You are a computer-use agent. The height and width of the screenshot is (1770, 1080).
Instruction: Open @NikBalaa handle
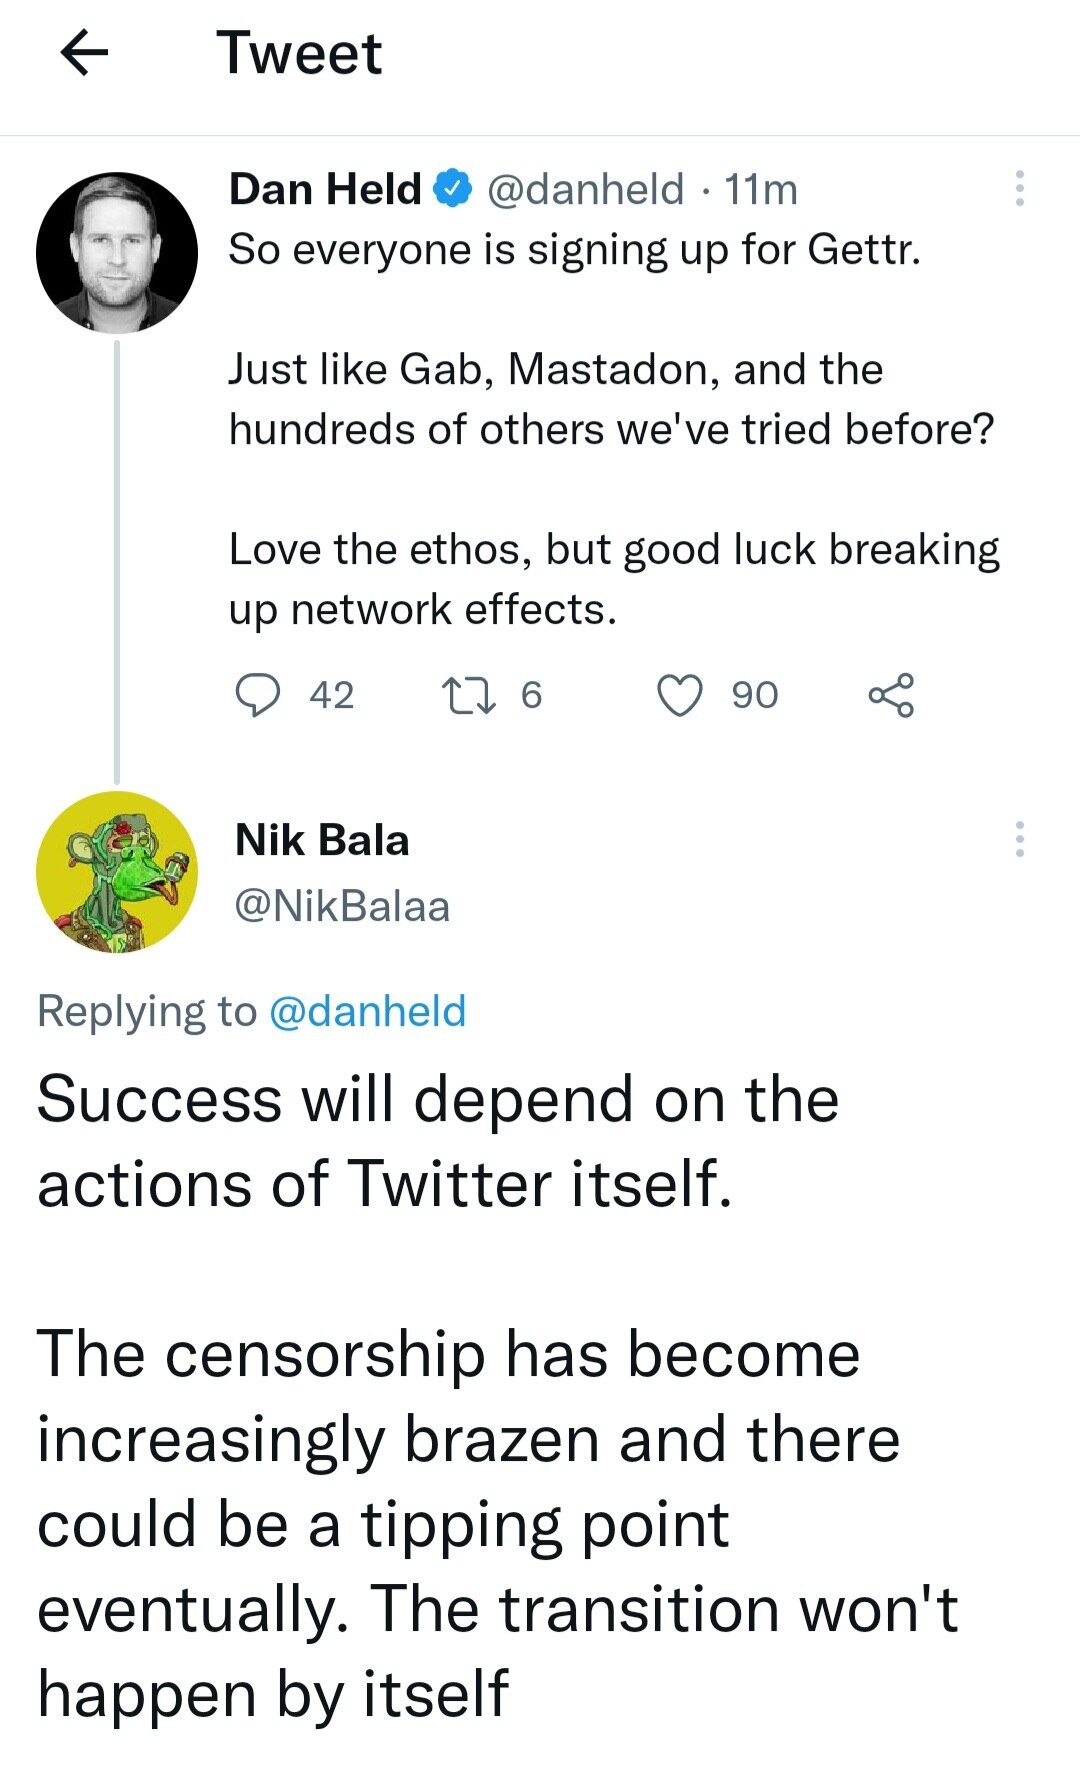[340, 907]
